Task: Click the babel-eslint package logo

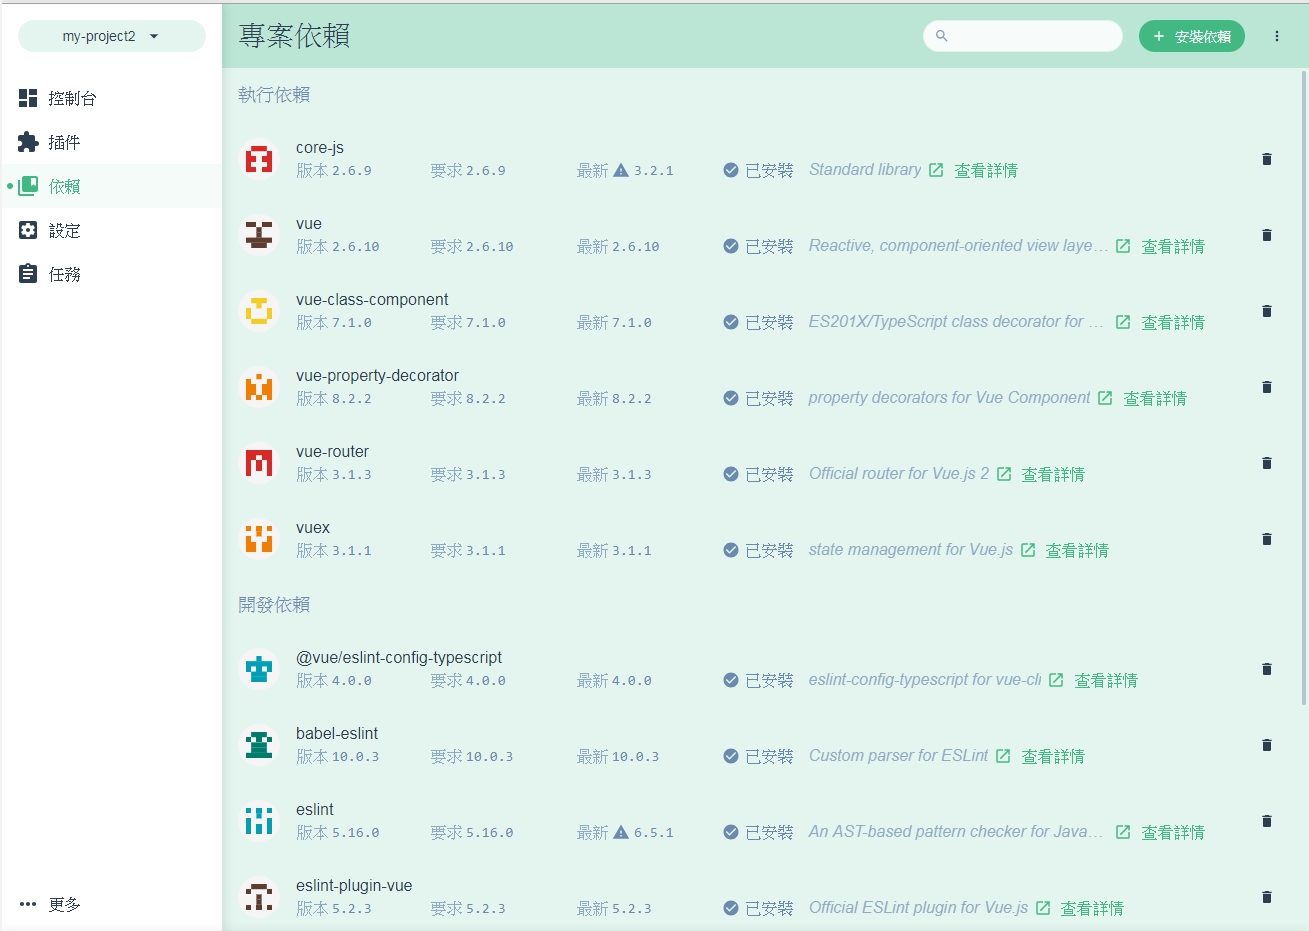Action: point(259,745)
